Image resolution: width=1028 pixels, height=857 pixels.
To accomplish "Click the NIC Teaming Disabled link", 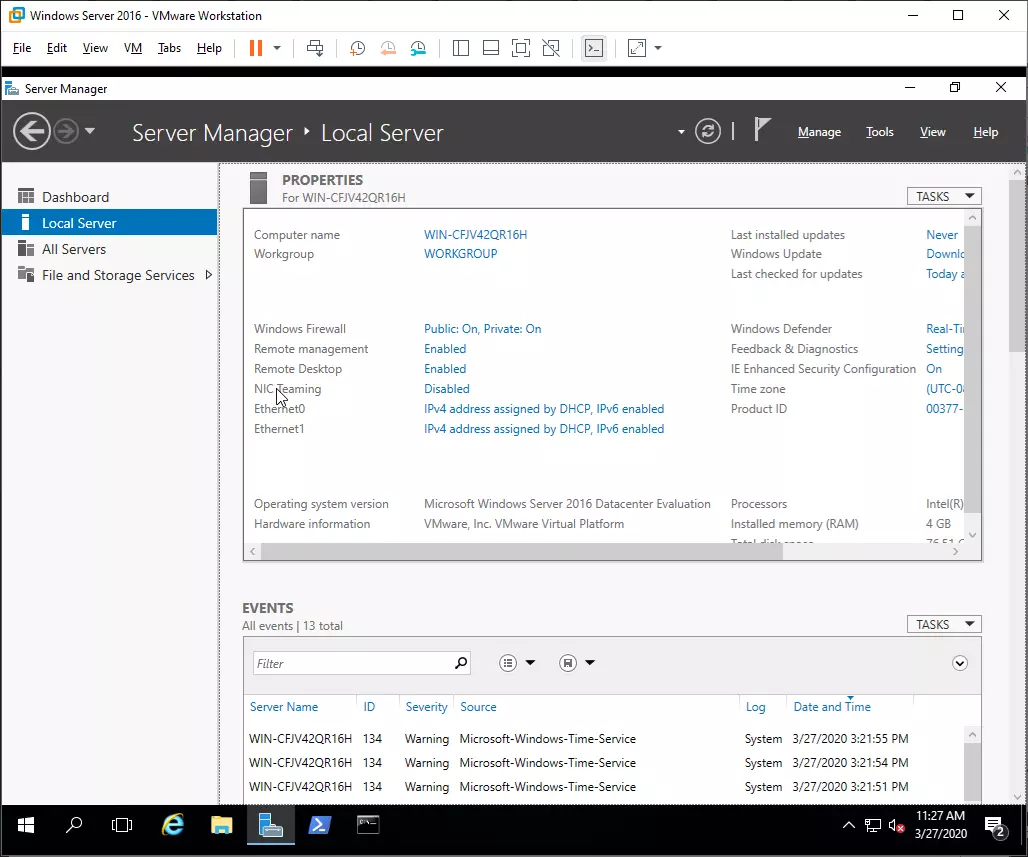I will pyautogui.click(x=446, y=389).
